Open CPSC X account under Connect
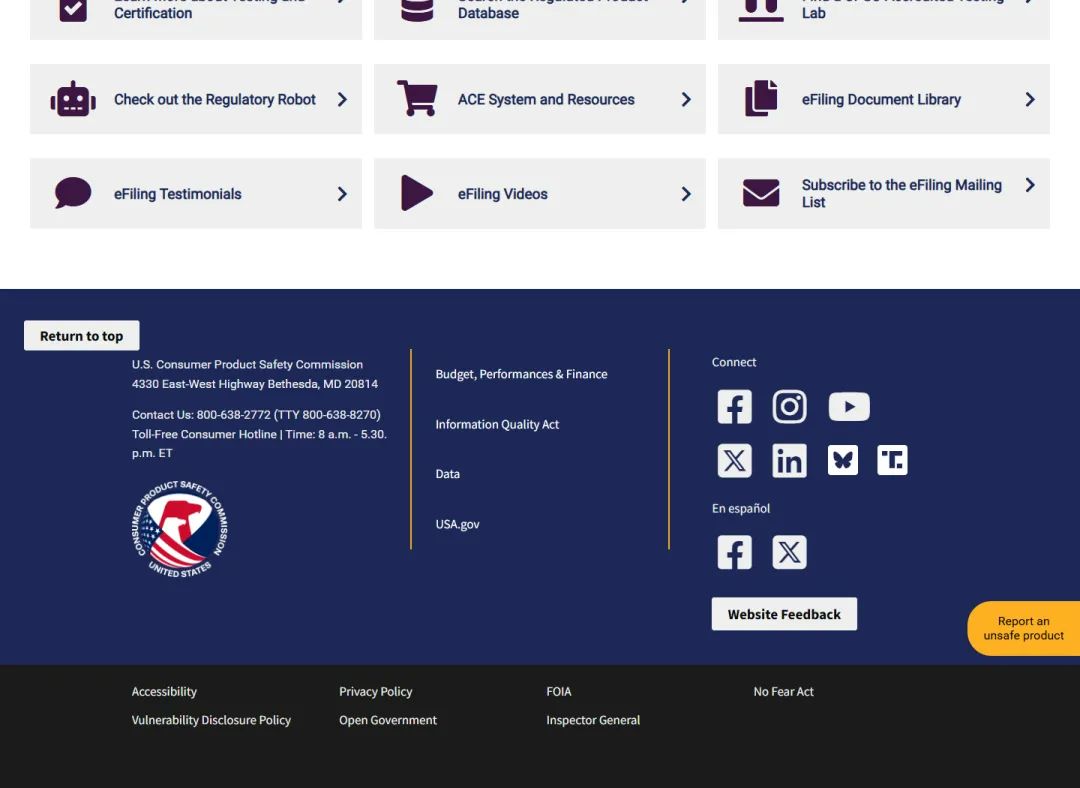Image resolution: width=1080 pixels, height=788 pixels. tap(734, 460)
